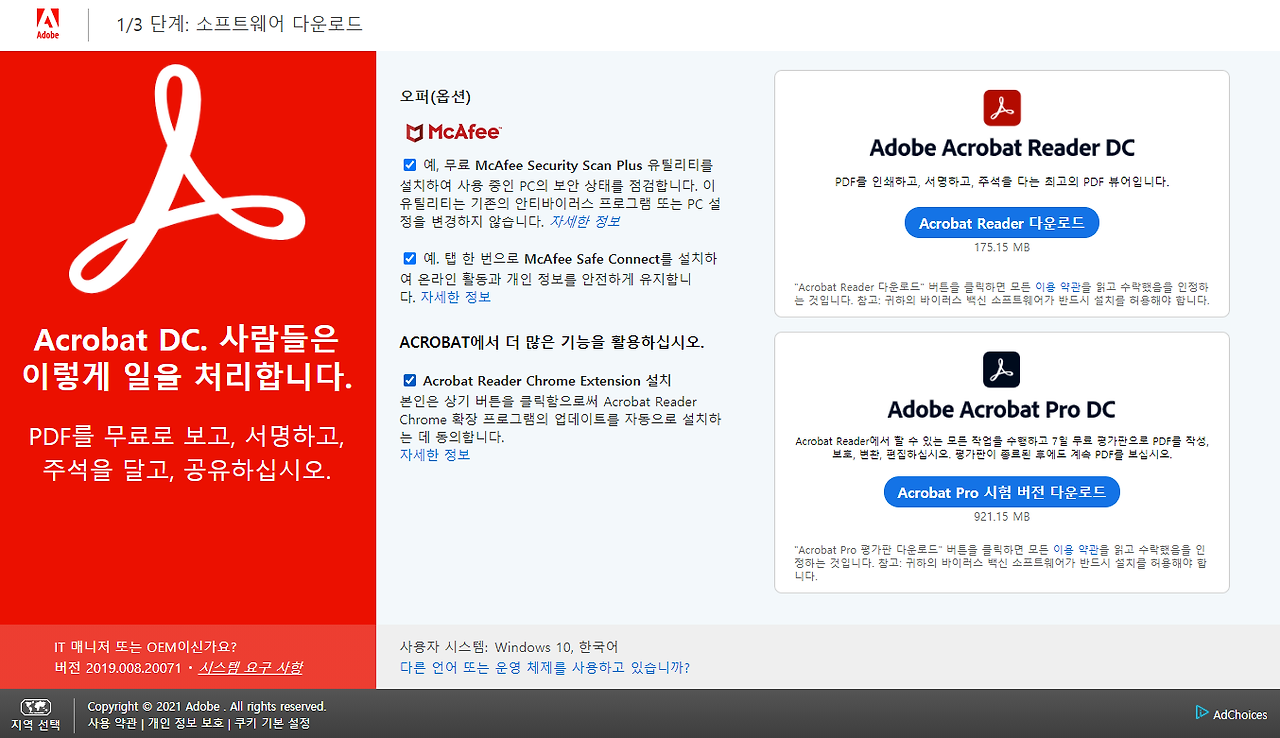Click the Acrobat Pro 시험 버전 다운로드 button
Screen dimensions: 1280x738
(1001, 492)
